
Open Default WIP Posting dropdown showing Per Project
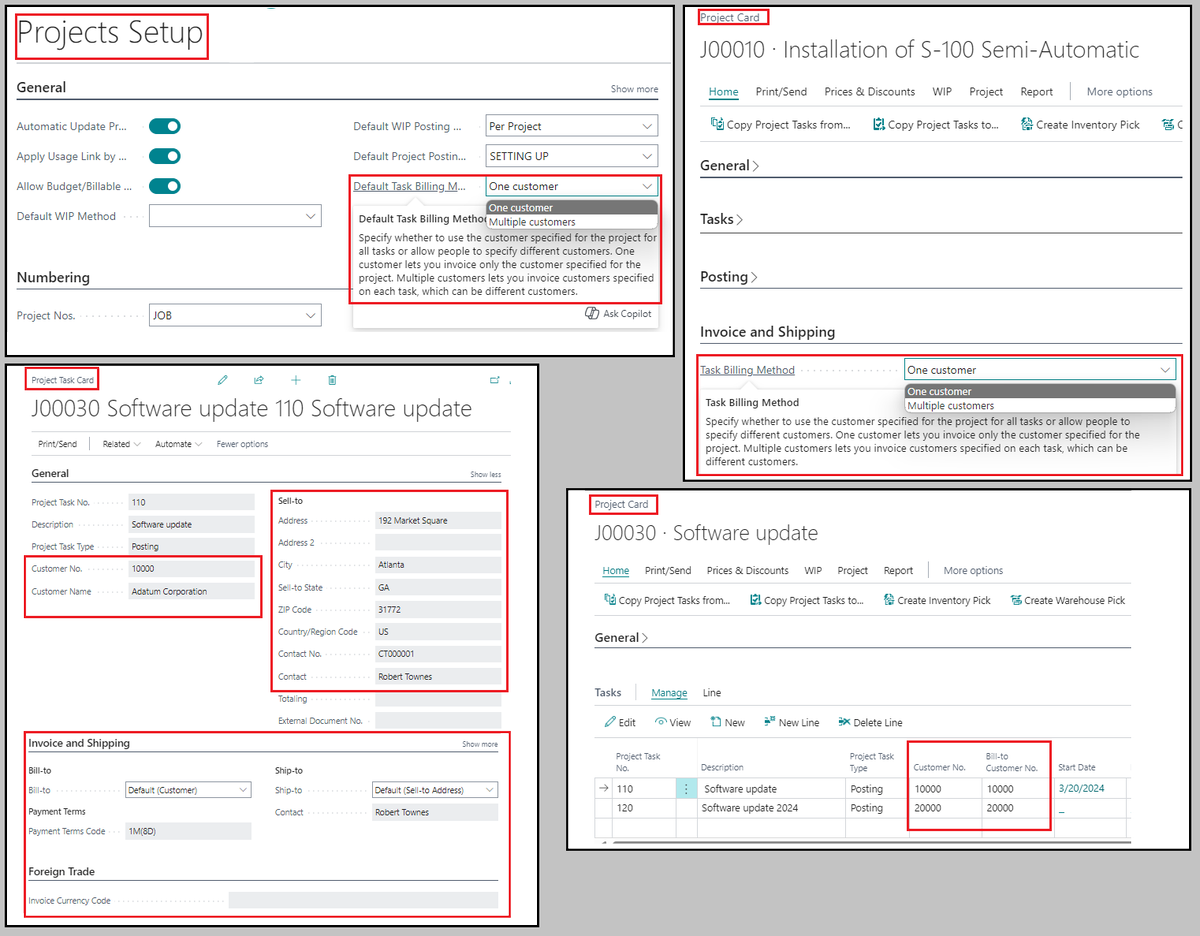571,126
